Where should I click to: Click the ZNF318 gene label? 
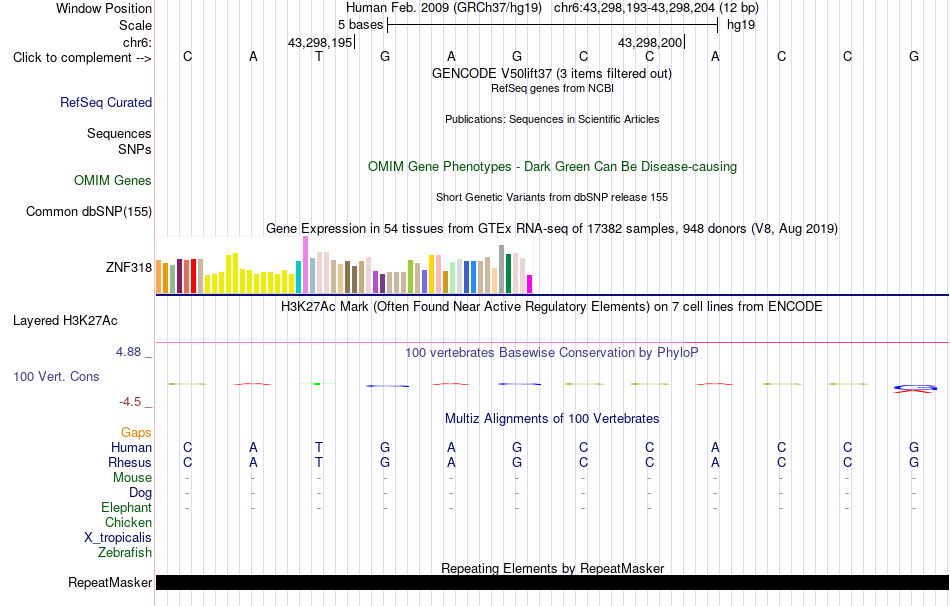[129, 267]
